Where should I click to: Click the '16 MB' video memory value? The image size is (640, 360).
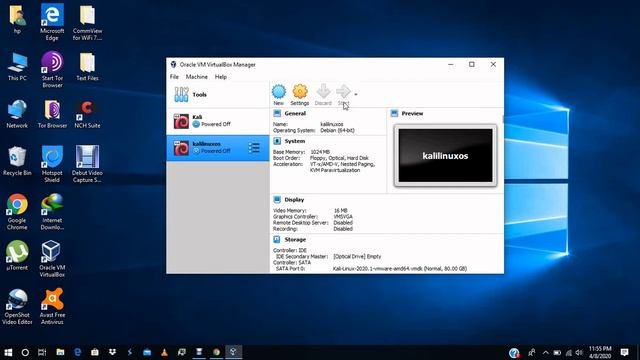point(340,211)
